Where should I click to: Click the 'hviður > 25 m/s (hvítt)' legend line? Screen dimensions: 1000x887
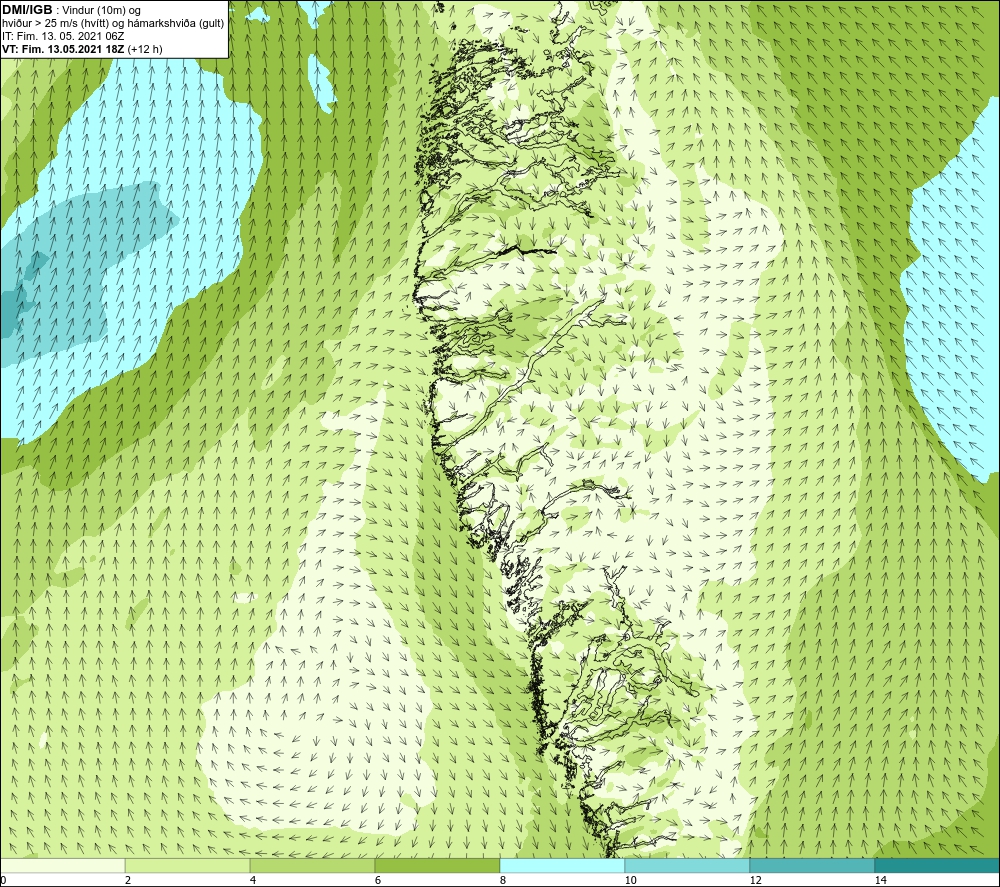pyautogui.click(x=113, y=23)
